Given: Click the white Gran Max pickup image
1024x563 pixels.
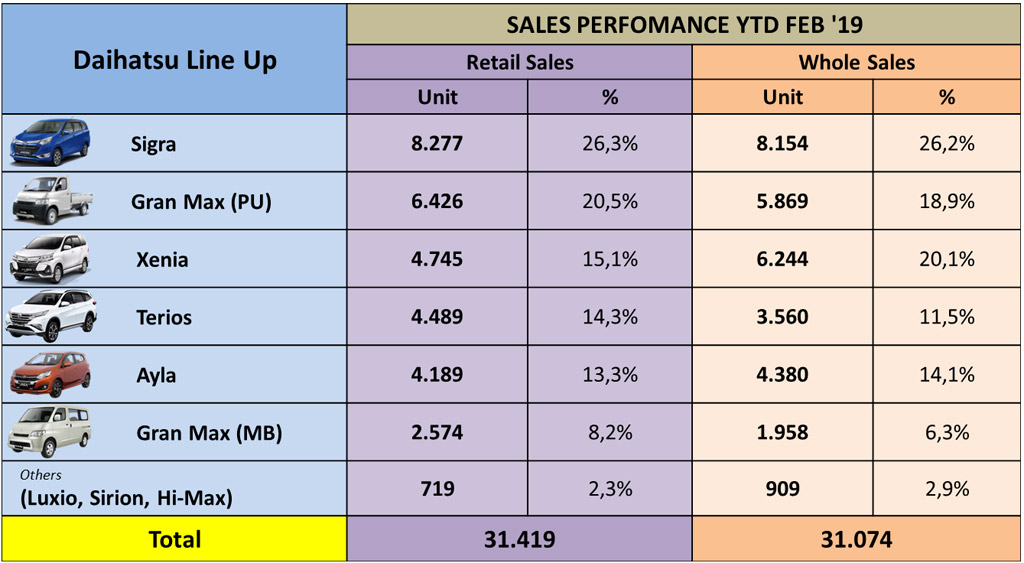Looking at the screenshot, I should [x=50, y=200].
